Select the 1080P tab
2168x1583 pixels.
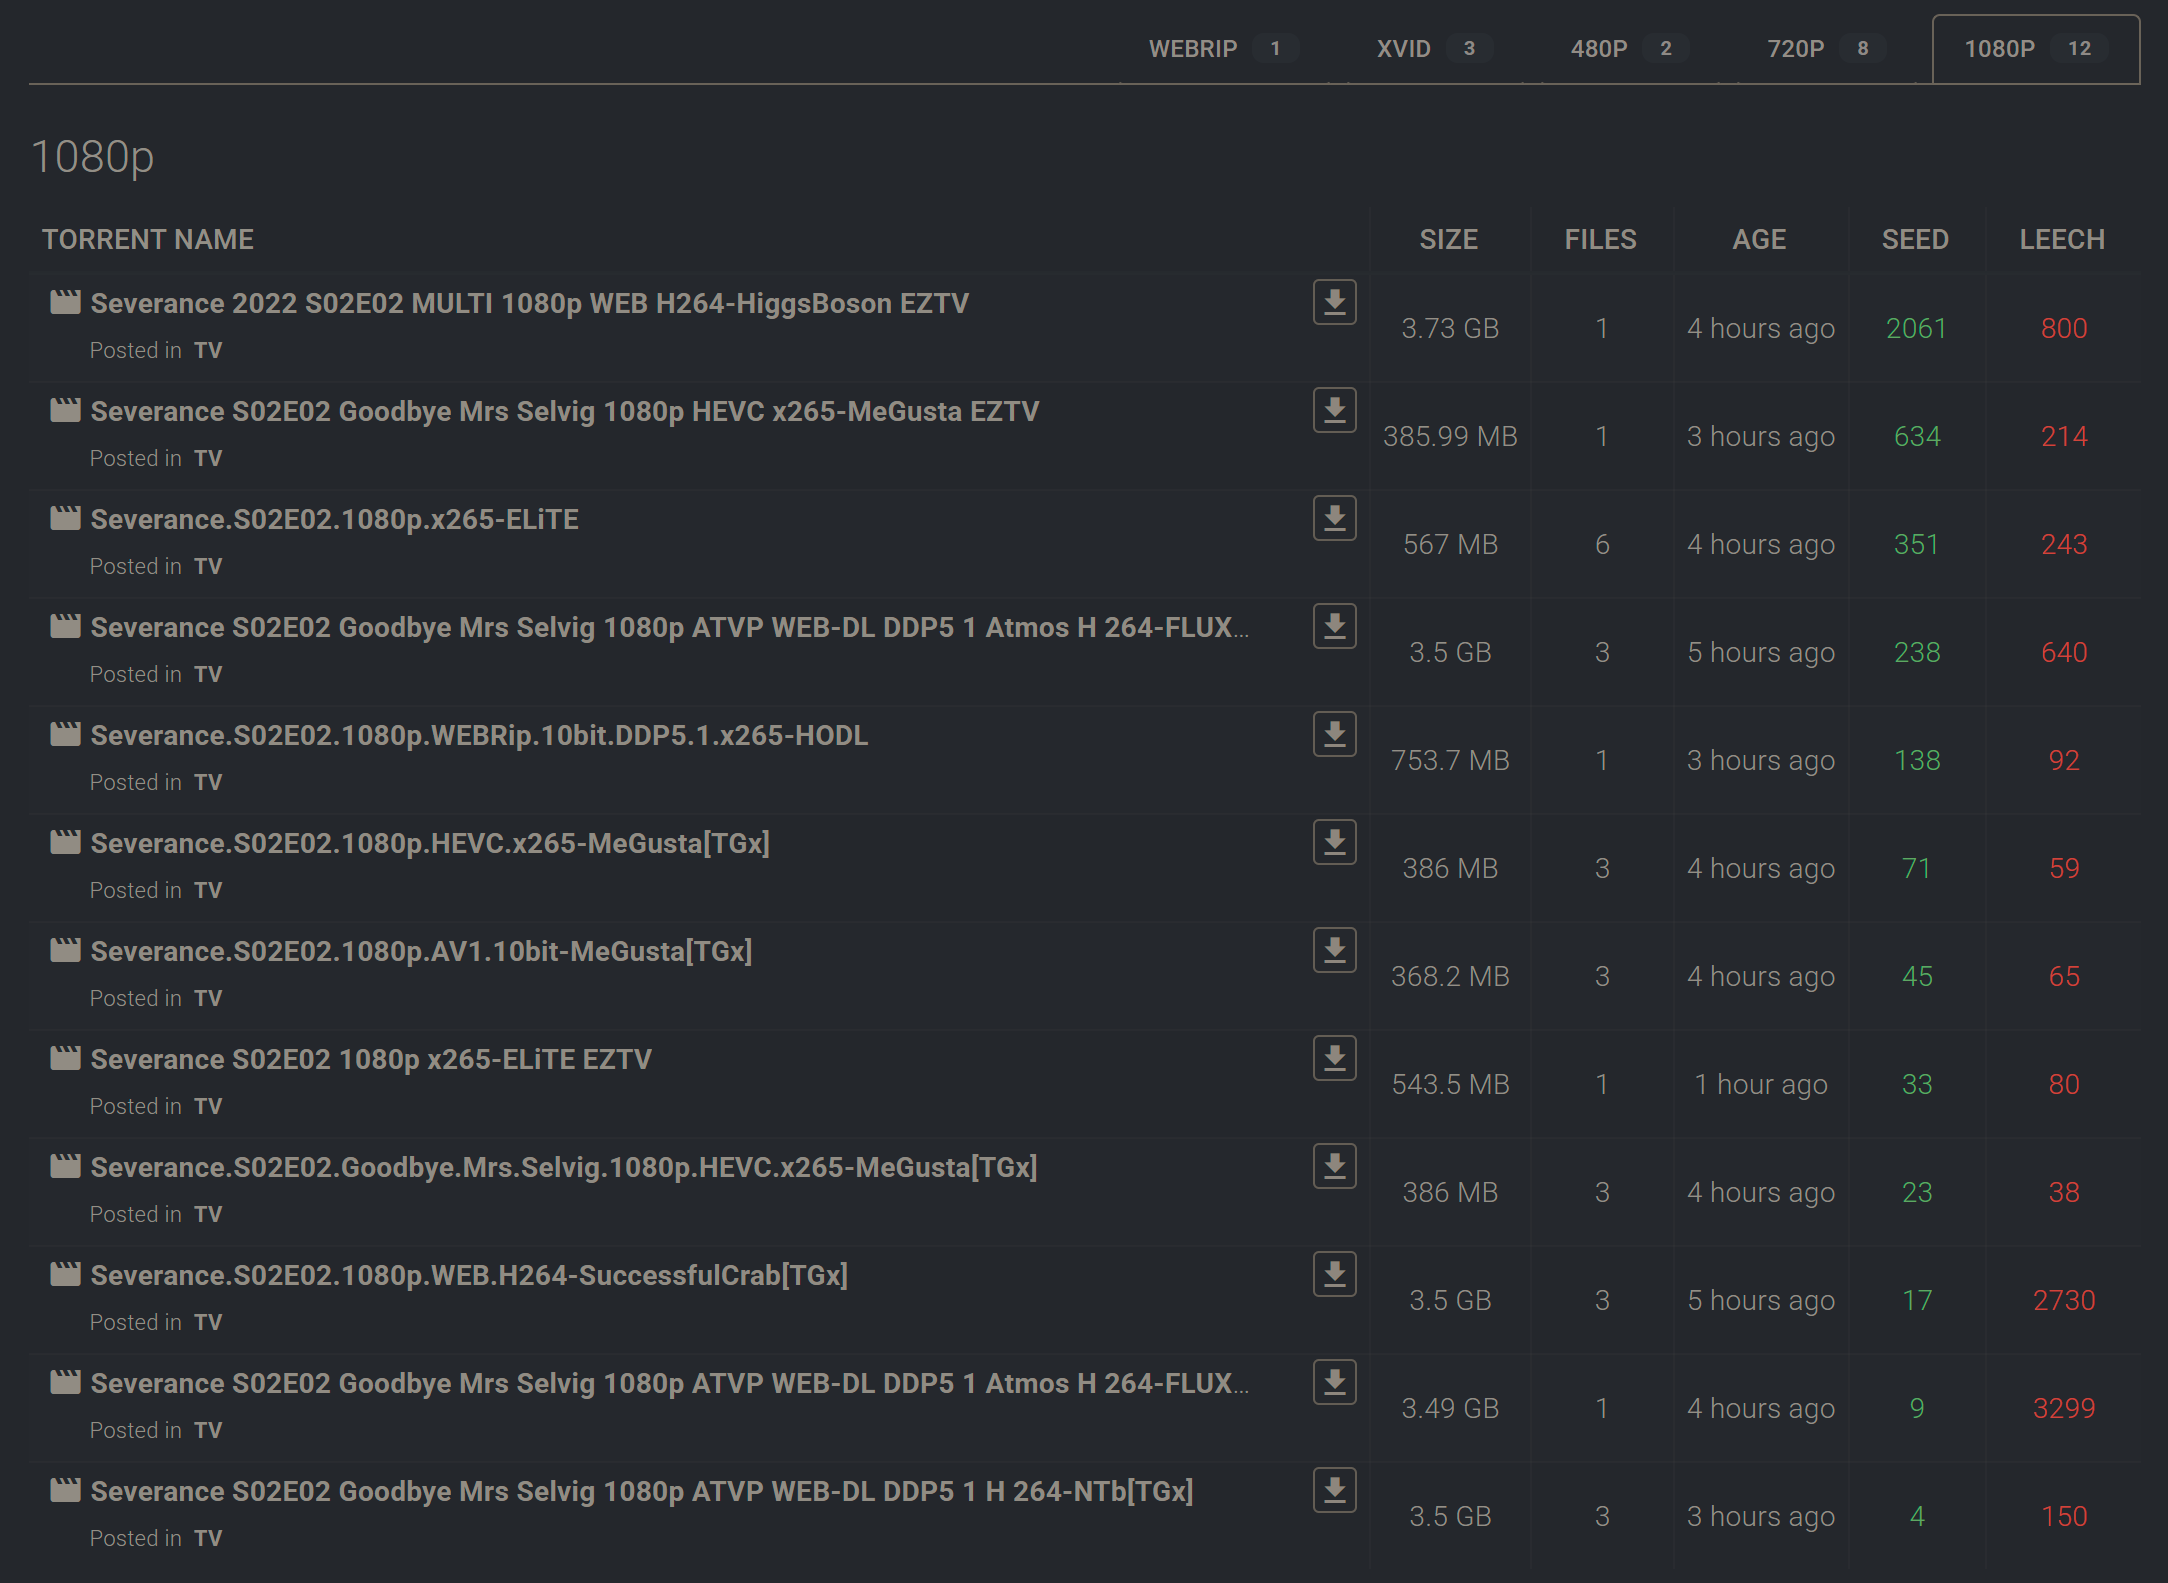tap(2036, 49)
